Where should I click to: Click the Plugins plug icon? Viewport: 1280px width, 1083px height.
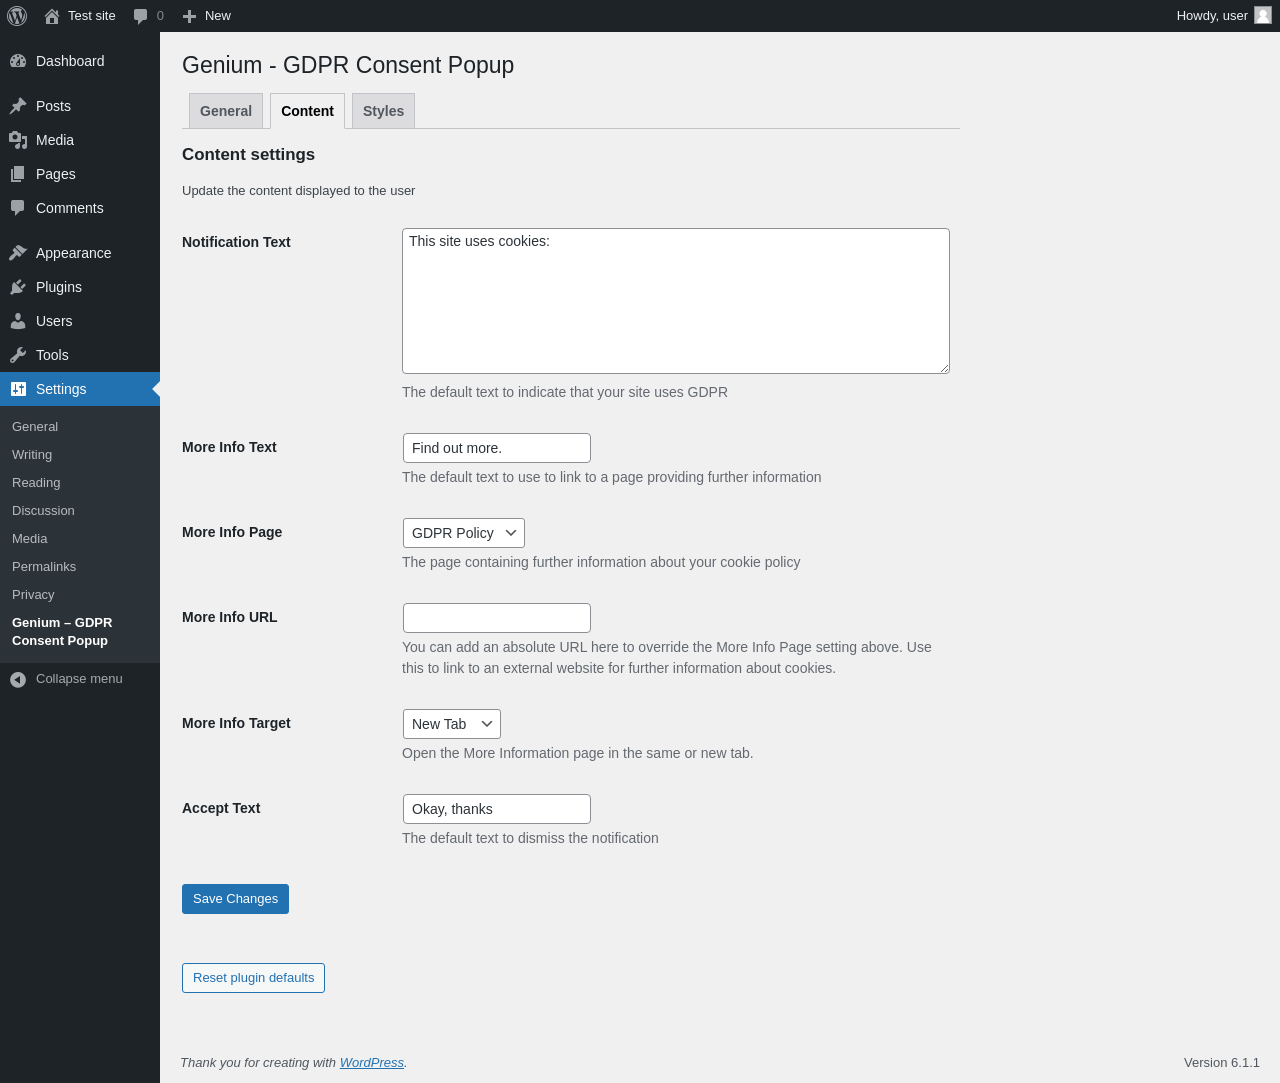[18, 287]
